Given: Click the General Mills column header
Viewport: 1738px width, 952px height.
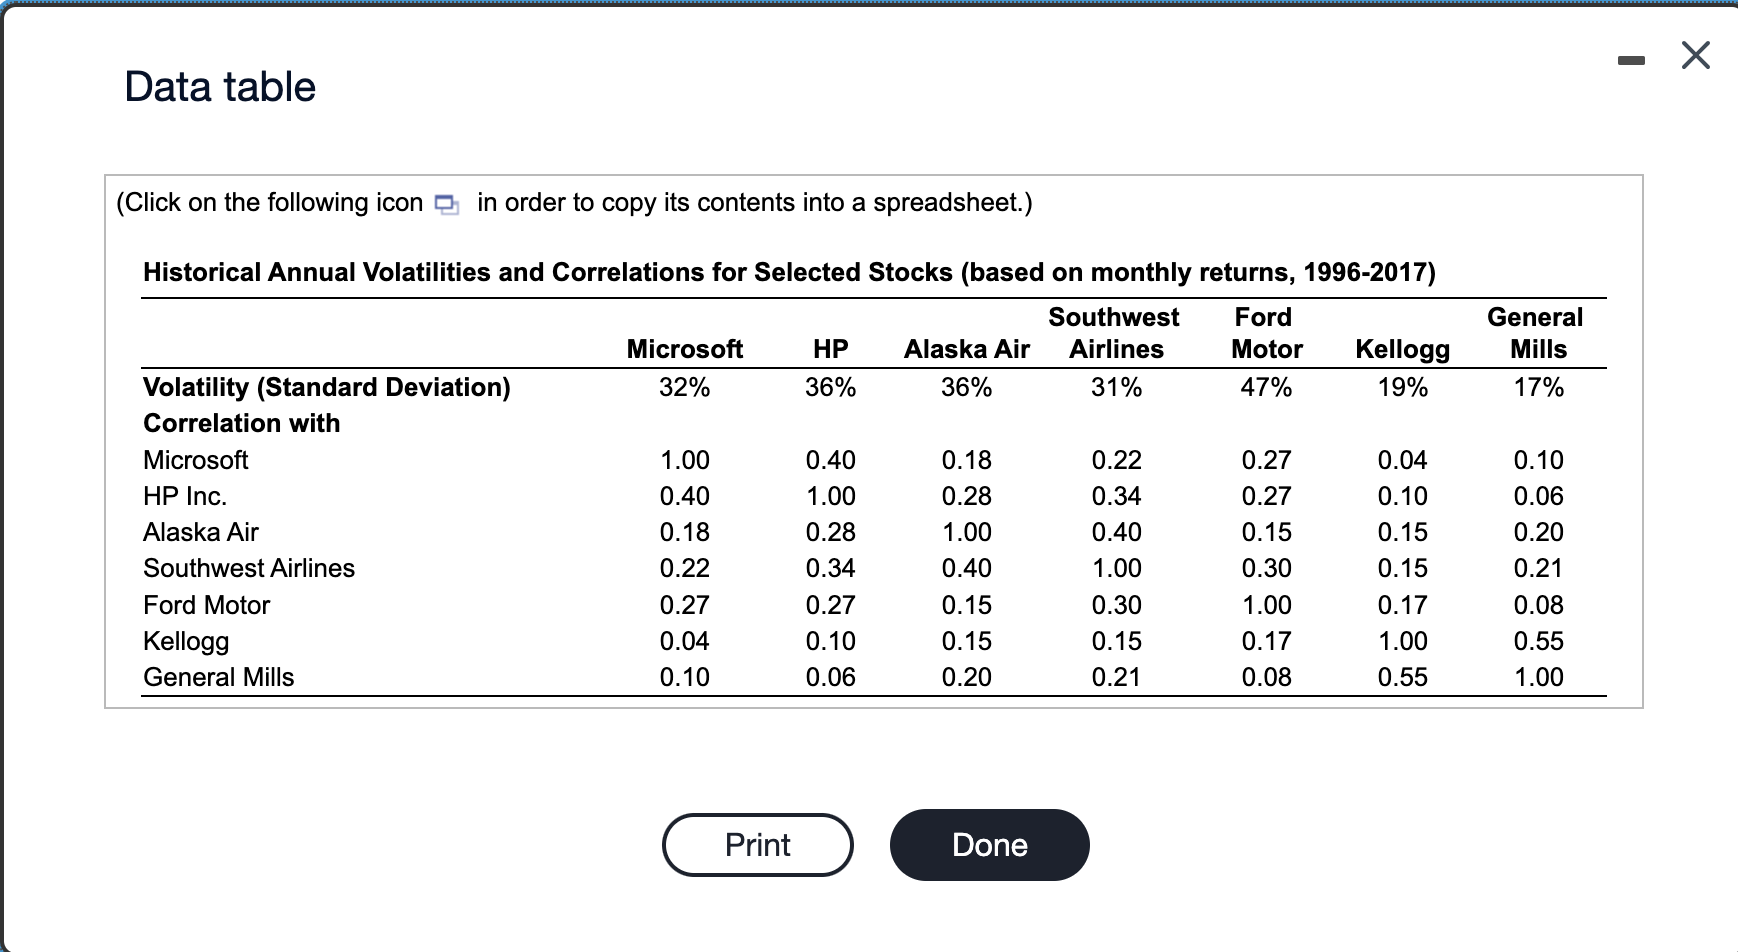Looking at the screenshot, I should pos(1536,333).
